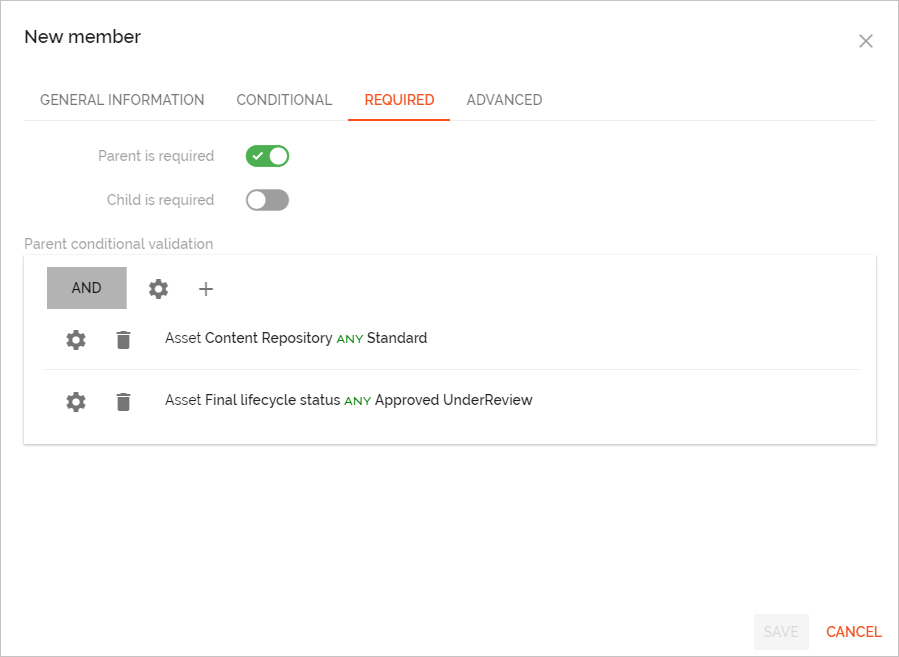Select the Approved value in the lifecycle condition
899x657 pixels.
tap(406, 400)
